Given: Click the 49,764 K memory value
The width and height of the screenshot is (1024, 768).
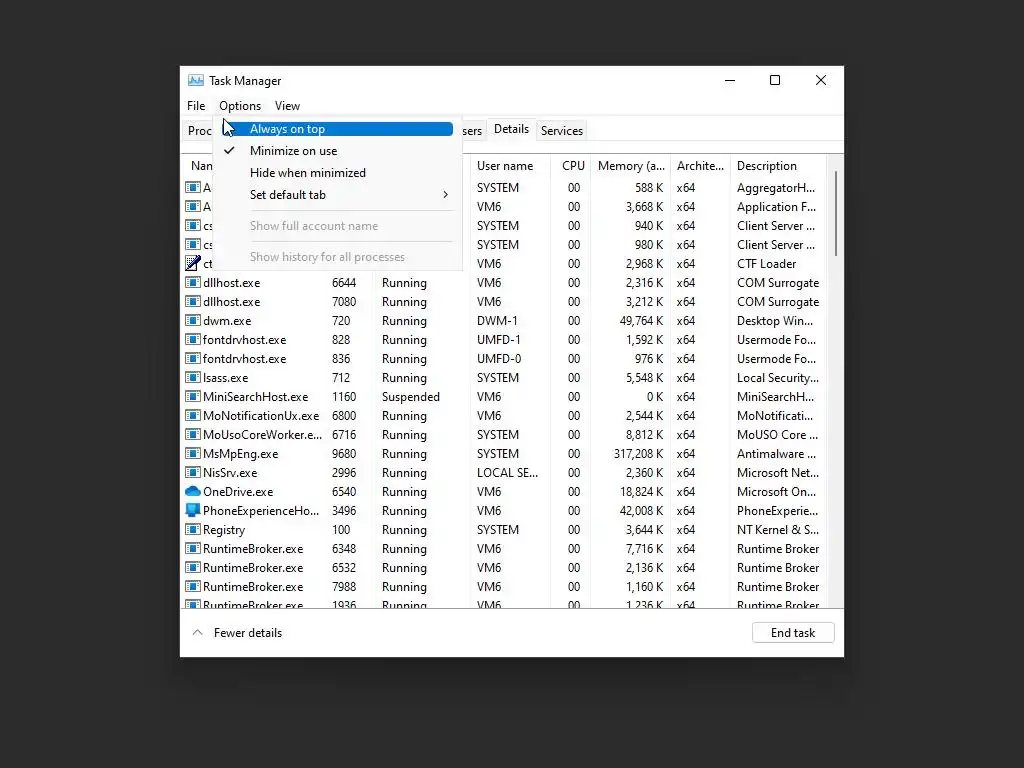Looking at the screenshot, I should click(641, 321).
